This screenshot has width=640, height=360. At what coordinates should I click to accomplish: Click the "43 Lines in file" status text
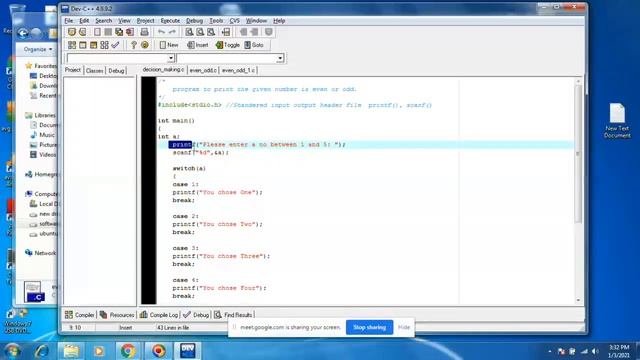tap(173, 327)
